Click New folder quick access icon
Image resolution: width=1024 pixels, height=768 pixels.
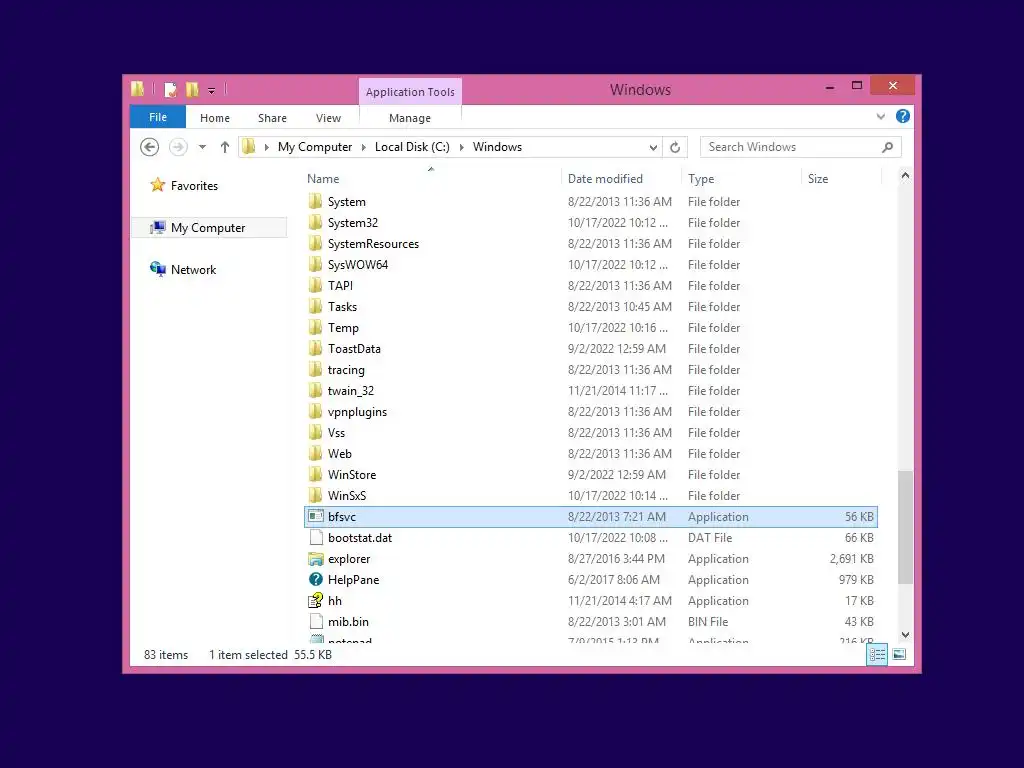click(192, 89)
